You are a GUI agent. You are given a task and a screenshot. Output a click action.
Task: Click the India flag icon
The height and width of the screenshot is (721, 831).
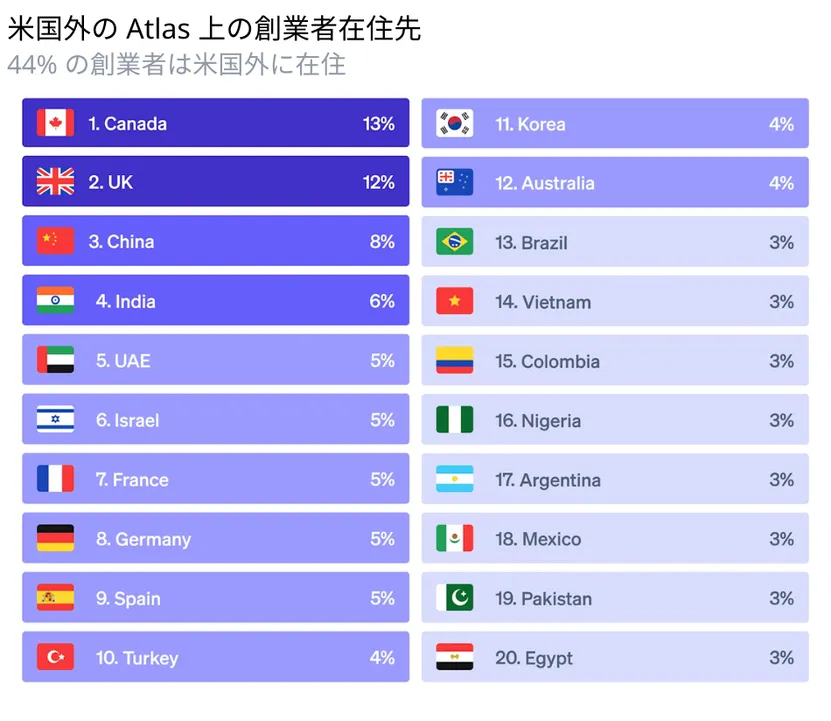[55, 301]
